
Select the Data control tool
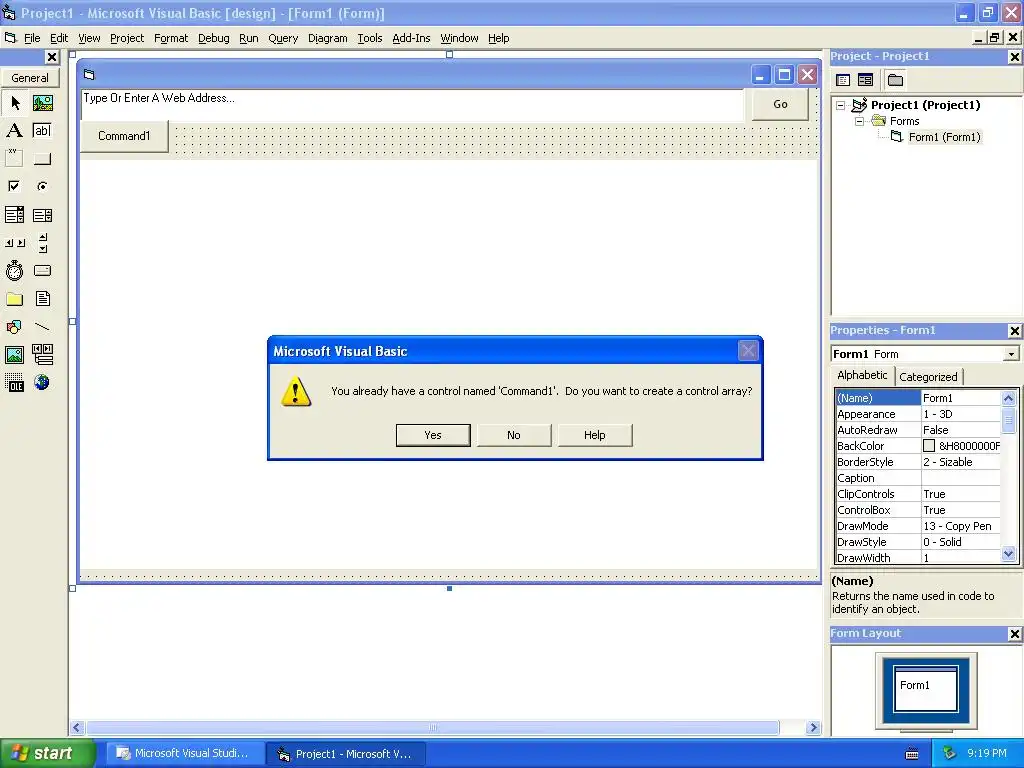(x=42, y=355)
